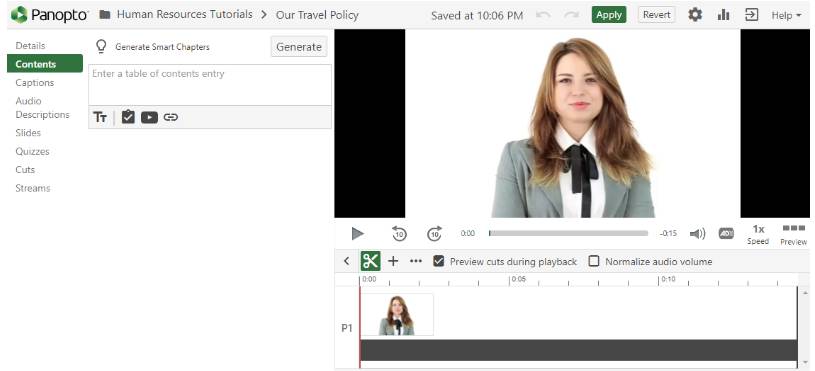Open Human Resources Tutorials folder icon
815x371 pixels.
(105, 15)
